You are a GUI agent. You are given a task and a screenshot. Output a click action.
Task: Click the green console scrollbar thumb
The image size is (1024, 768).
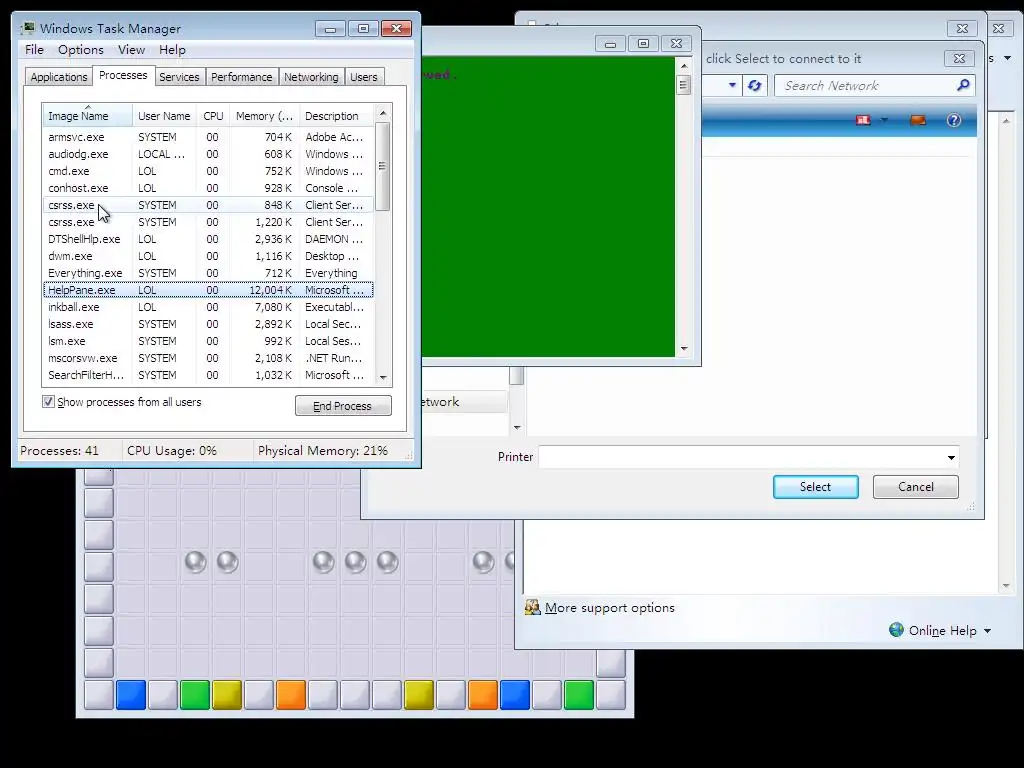pyautogui.click(x=684, y=86)
